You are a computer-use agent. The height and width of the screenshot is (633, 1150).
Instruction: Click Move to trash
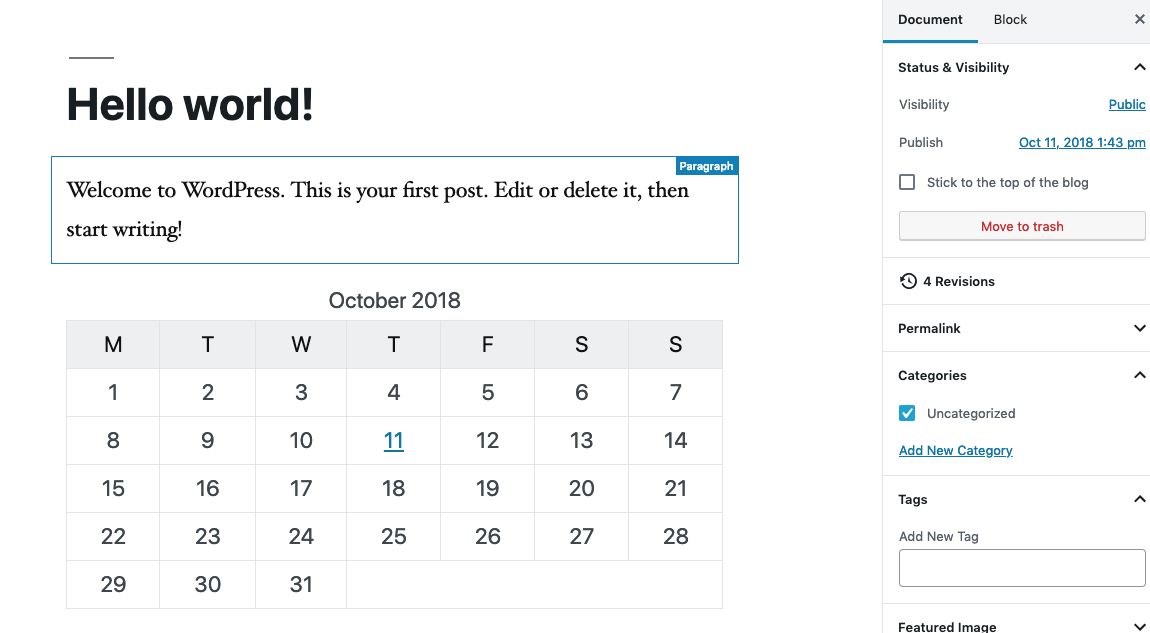(x=1021, y=226)
